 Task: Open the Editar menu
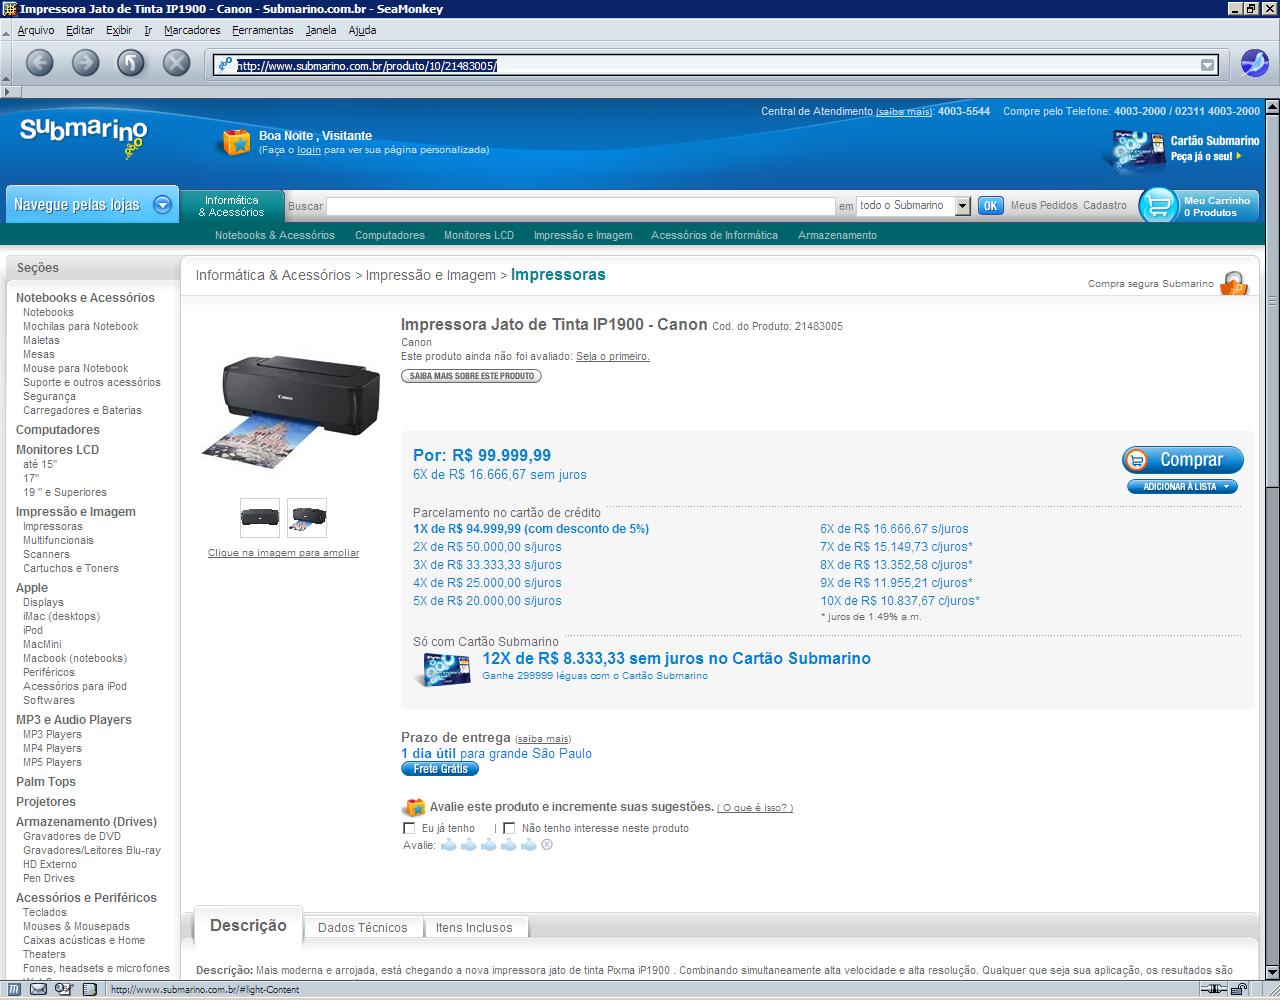pos(80,30)
